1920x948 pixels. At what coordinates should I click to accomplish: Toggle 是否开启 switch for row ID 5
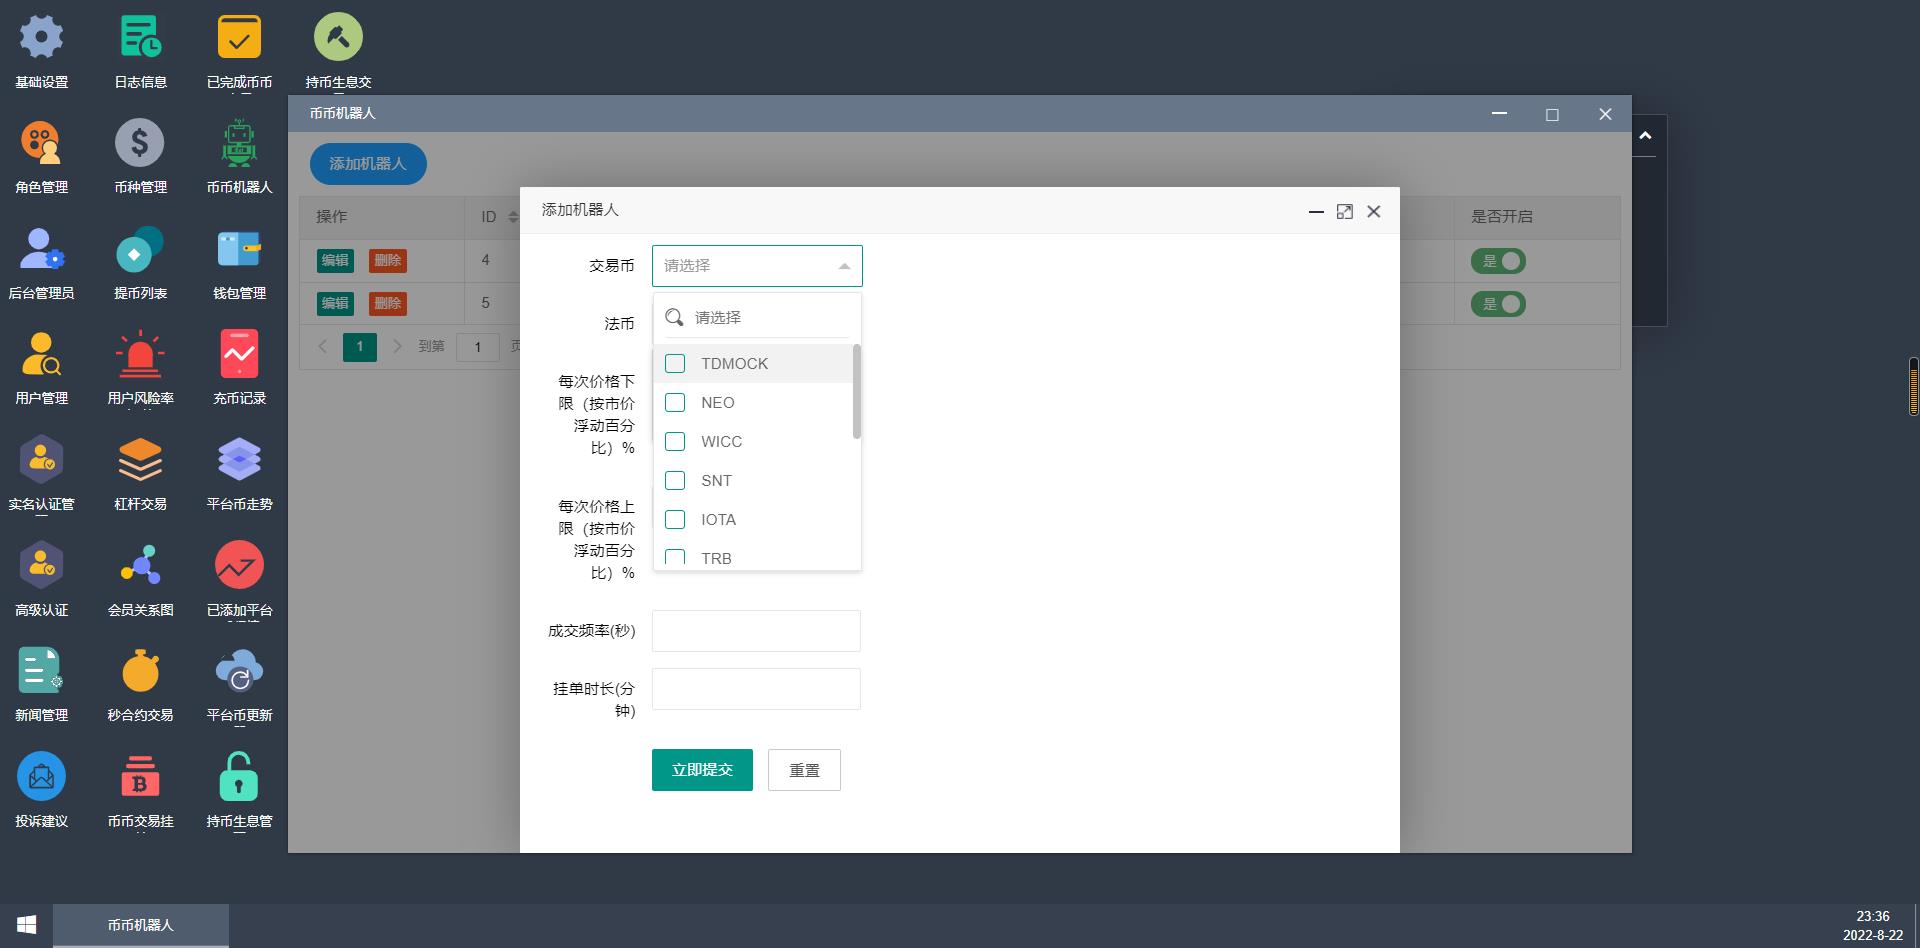[x=1498, y=304]
